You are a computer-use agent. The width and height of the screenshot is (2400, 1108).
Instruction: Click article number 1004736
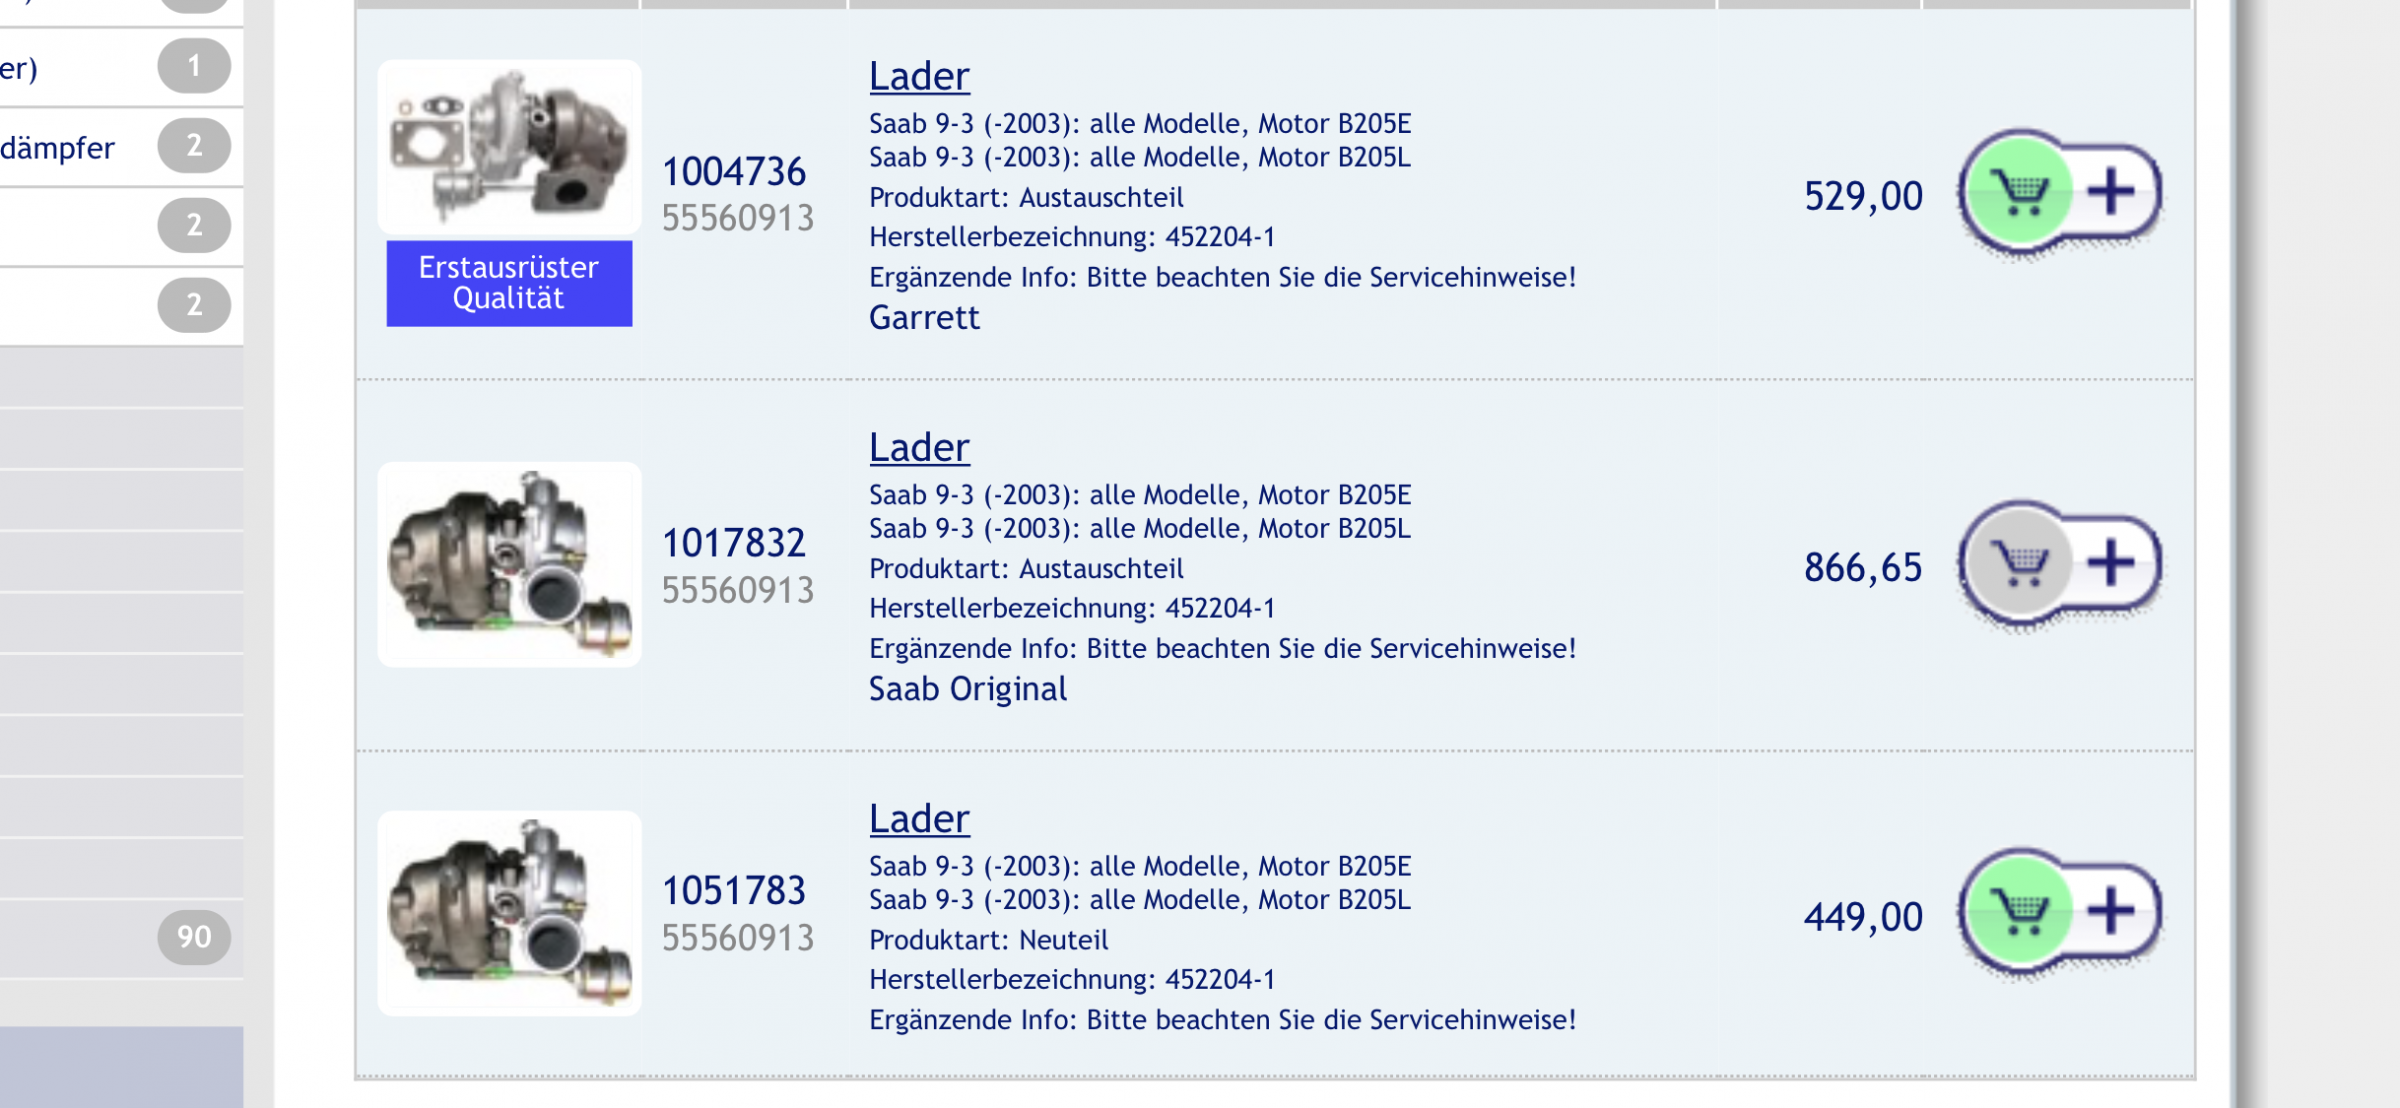point(734,172)
